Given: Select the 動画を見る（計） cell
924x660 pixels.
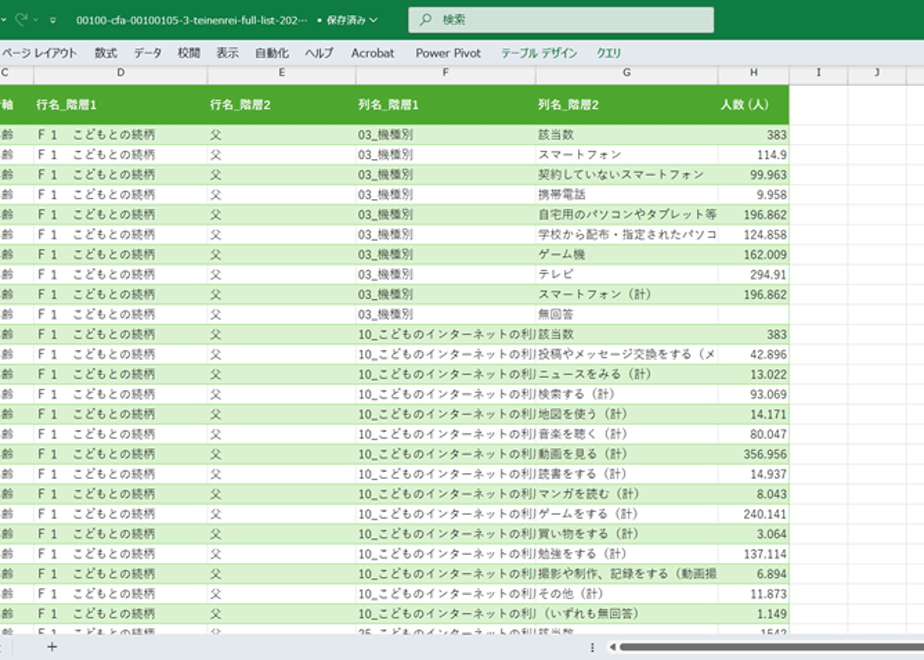Looking at the screenshot, I should 626,454.
